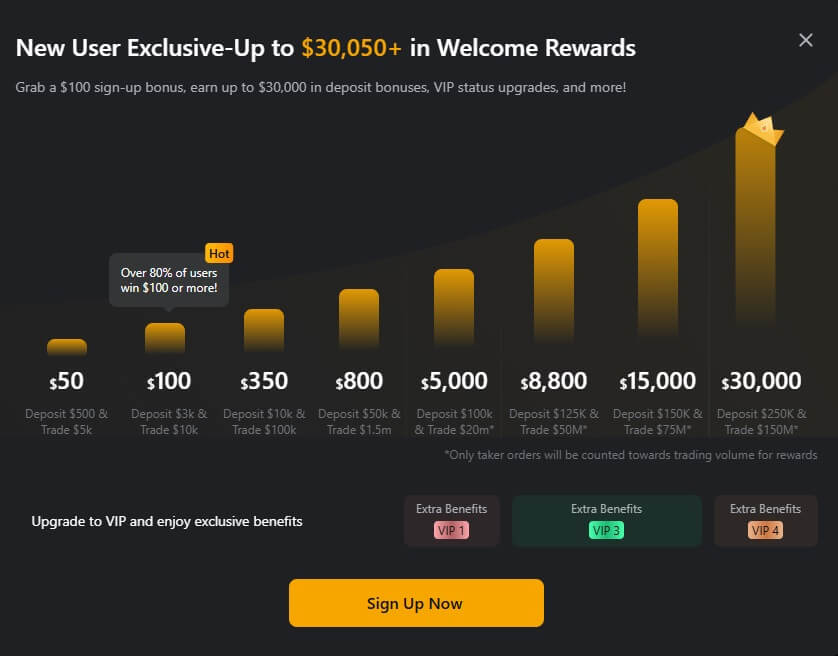This screenshot has height=656, width=838.
Task: Click the $50 reward tier label
Action: 66,381
